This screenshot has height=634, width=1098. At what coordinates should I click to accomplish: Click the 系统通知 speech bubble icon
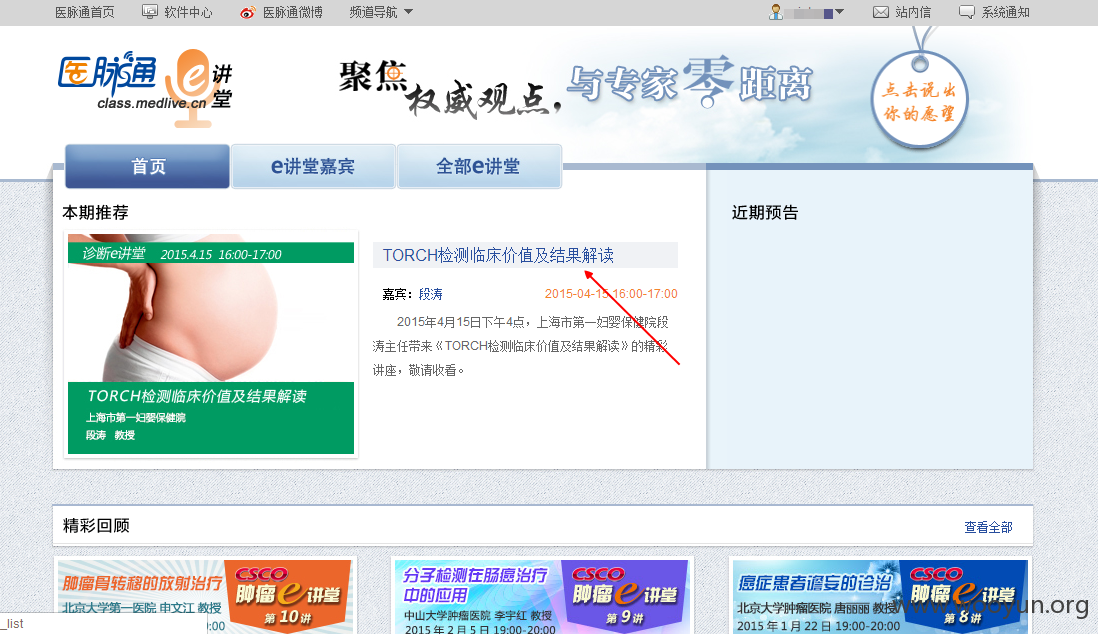(x=966, y=12)
